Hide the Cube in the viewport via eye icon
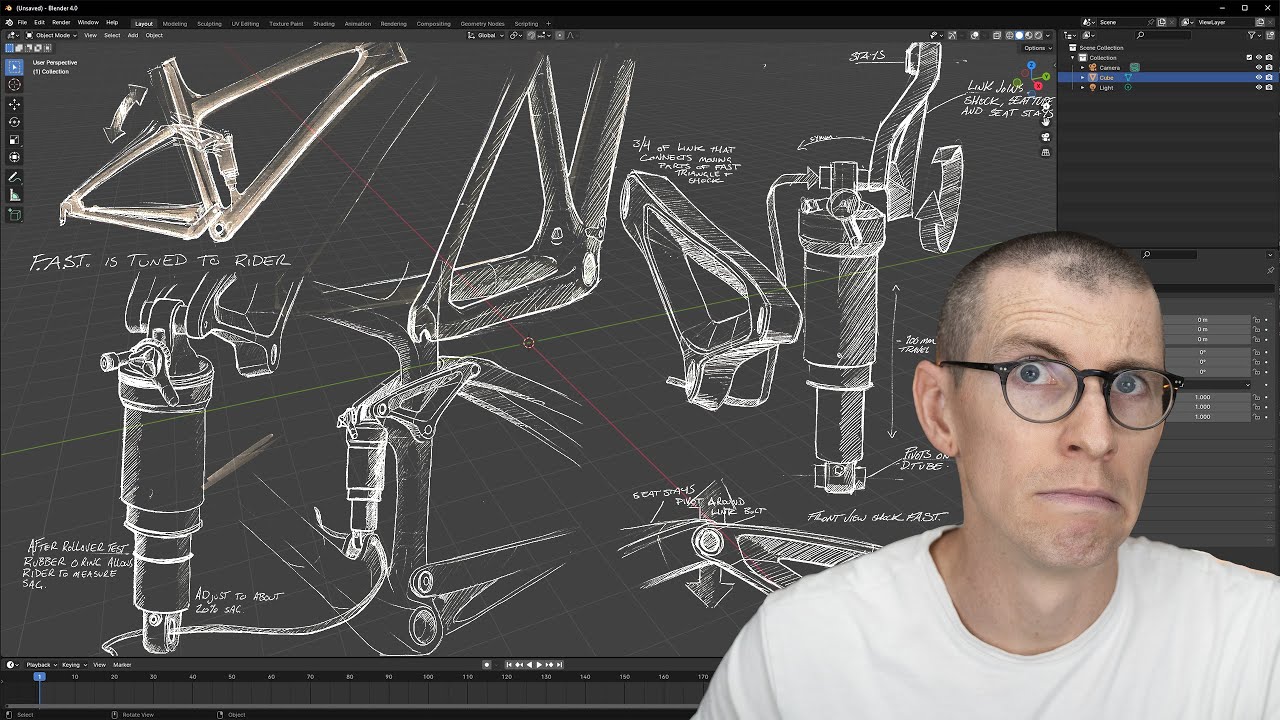This screenshot has width=1280, height=720. tap(1259, 77)
